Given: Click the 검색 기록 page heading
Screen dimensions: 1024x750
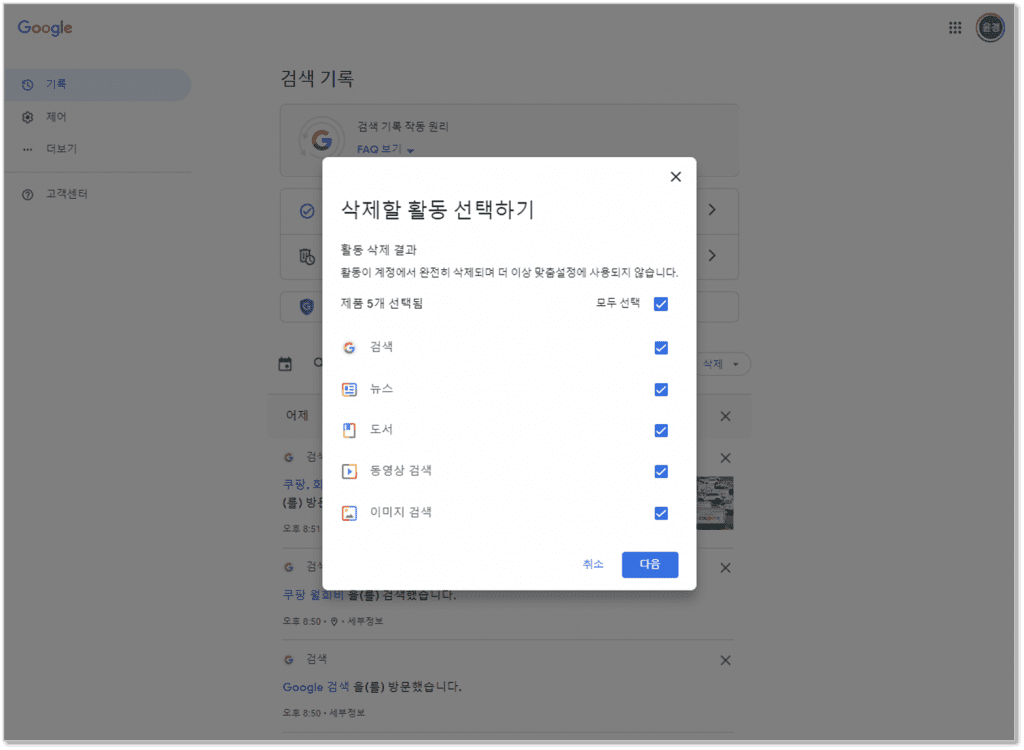Looking at the screenshot, I should 317,78.
